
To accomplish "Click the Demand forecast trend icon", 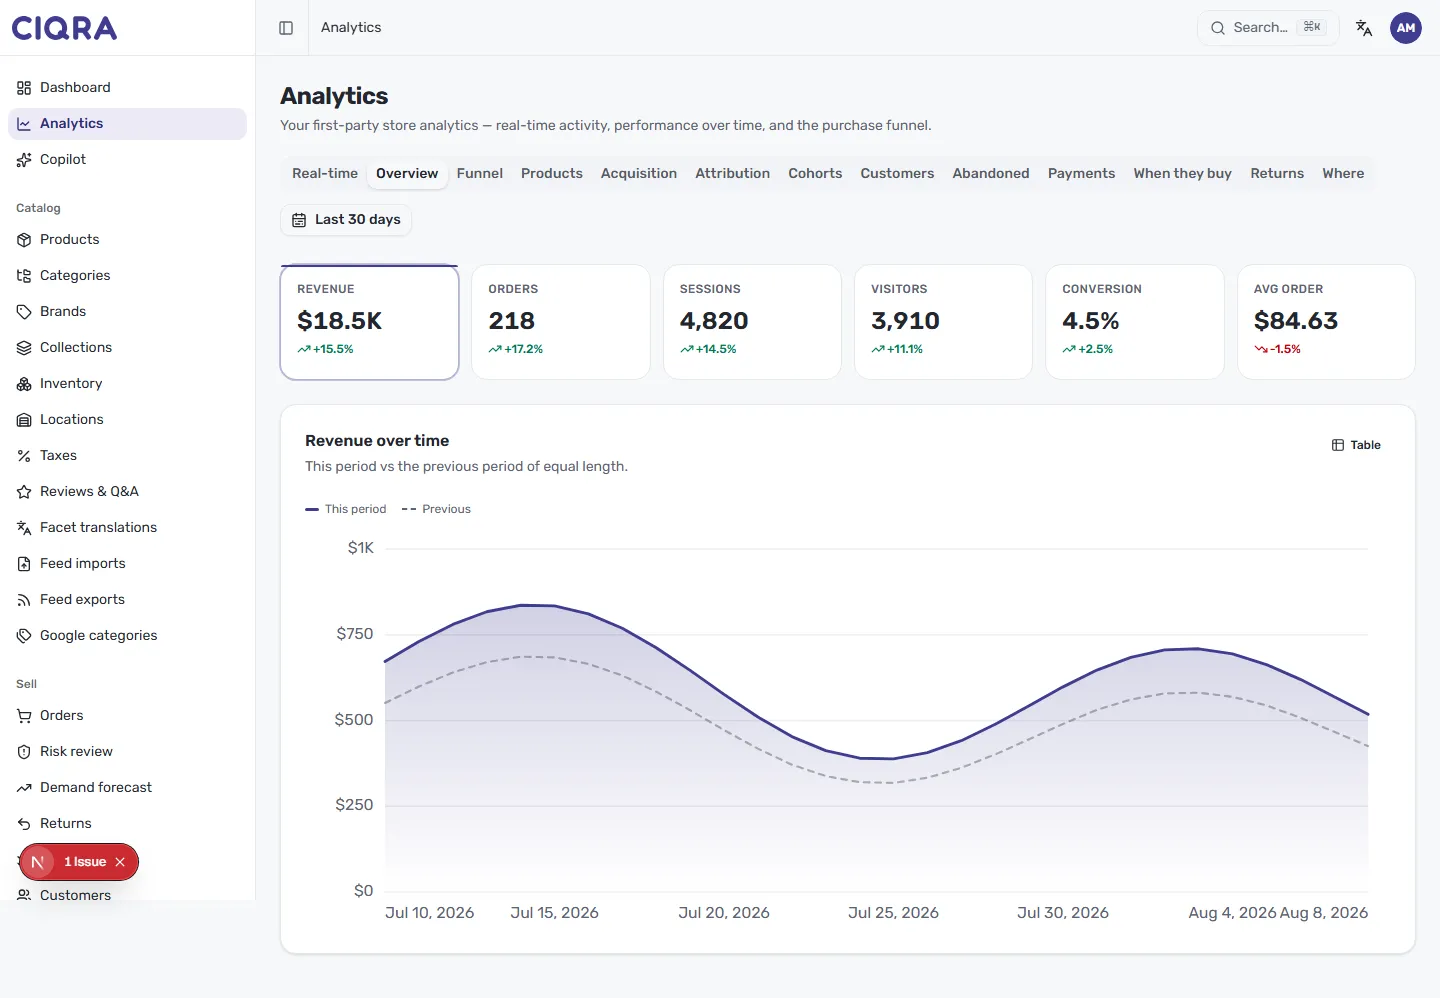I will pyautogui.click(x=24, y=788).
